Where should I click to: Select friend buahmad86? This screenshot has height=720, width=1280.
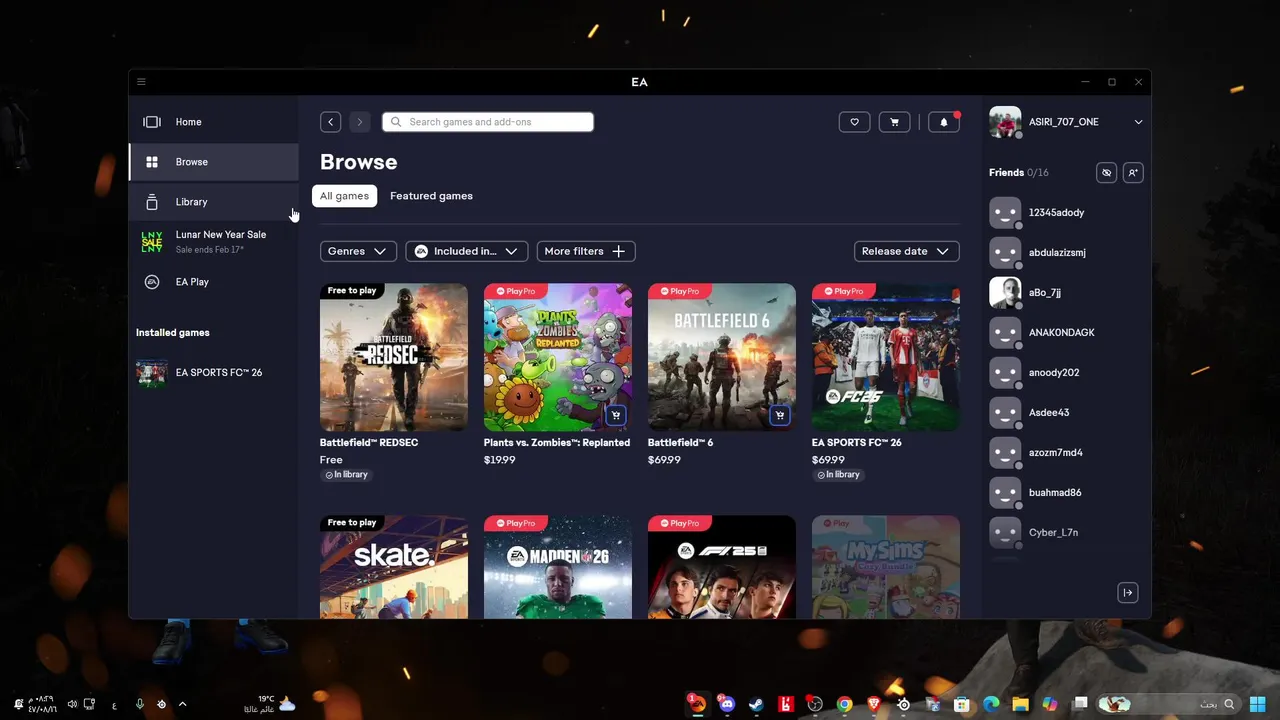pyautogui.click(x=1065, y=493)
